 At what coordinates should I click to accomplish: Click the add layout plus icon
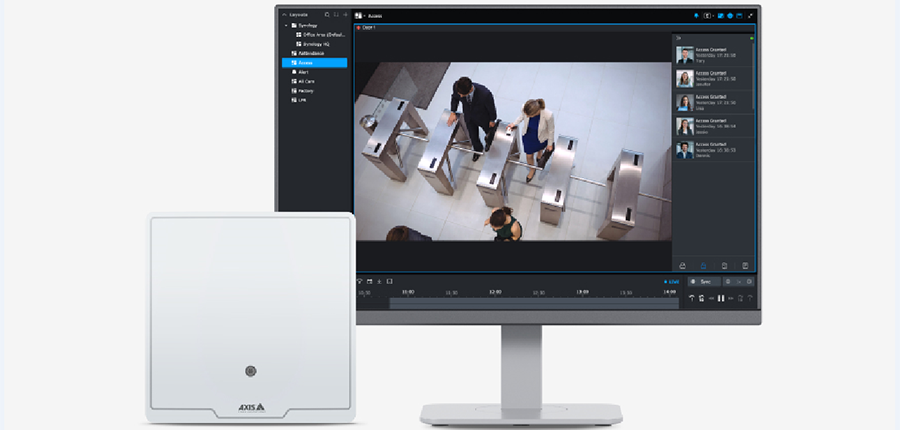point(345,15)
